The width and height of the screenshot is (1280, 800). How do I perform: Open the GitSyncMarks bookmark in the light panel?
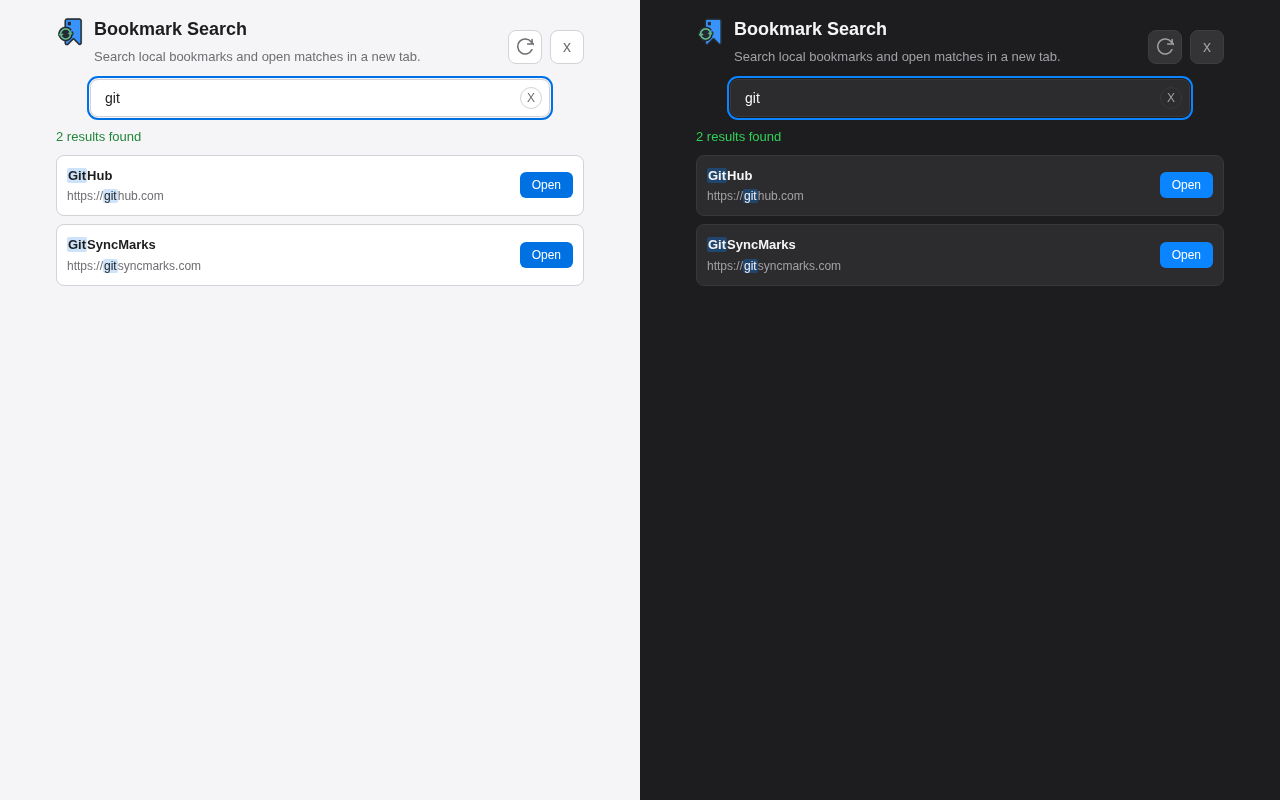546,255
